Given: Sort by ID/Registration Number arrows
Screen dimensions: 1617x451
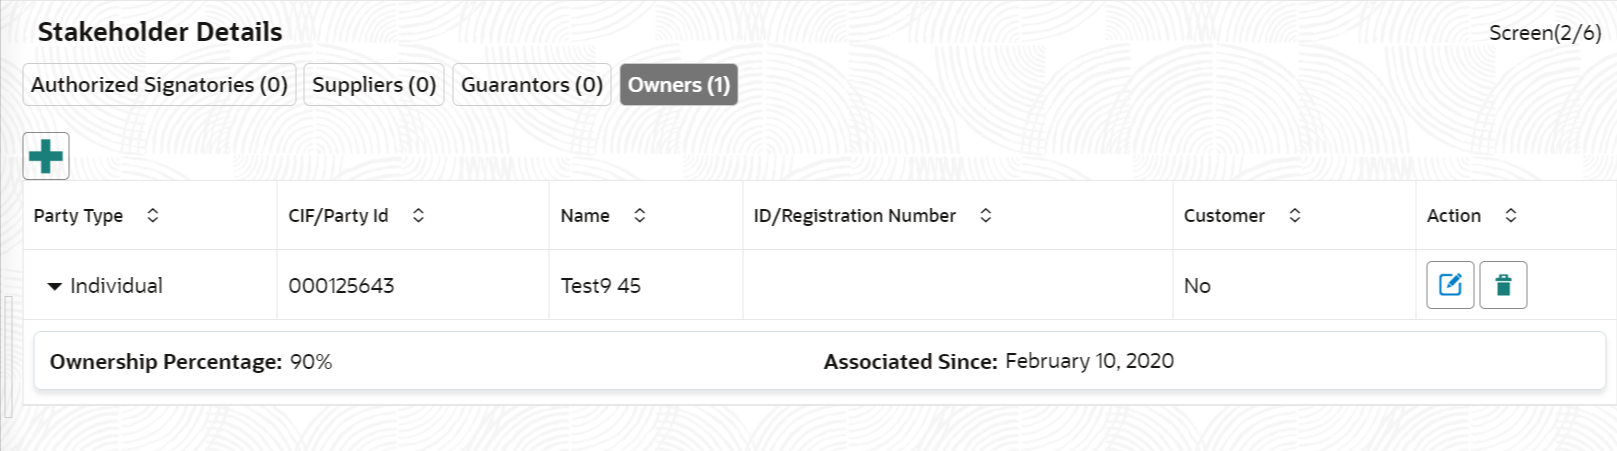Looking at the screenshot, I should (985, 215).
